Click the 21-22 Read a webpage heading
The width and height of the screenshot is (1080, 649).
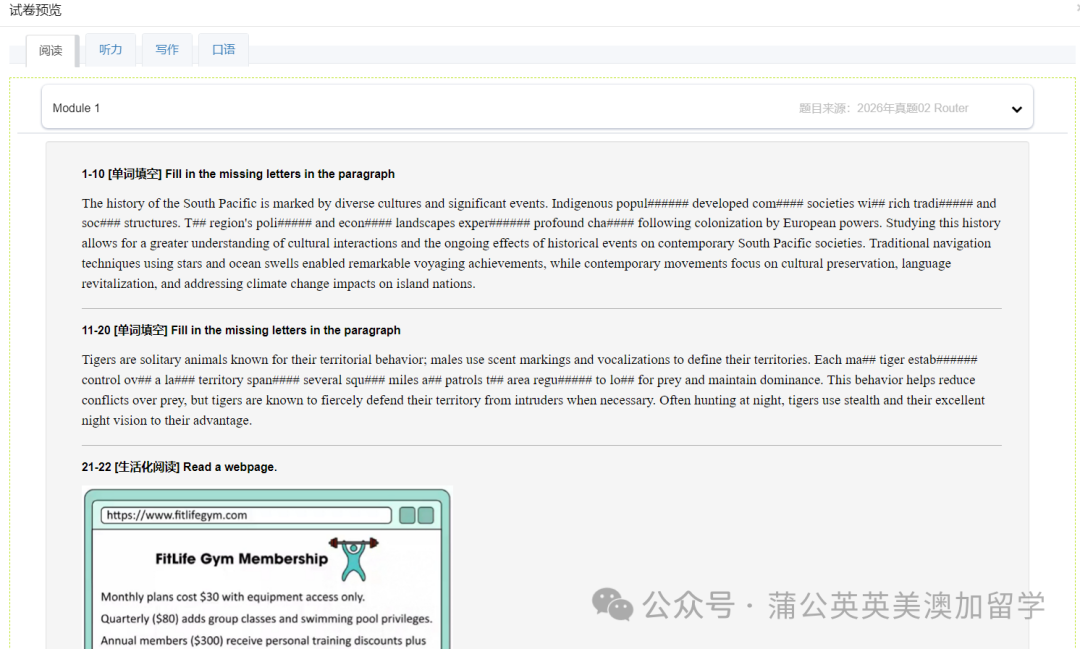coord(179,467)
